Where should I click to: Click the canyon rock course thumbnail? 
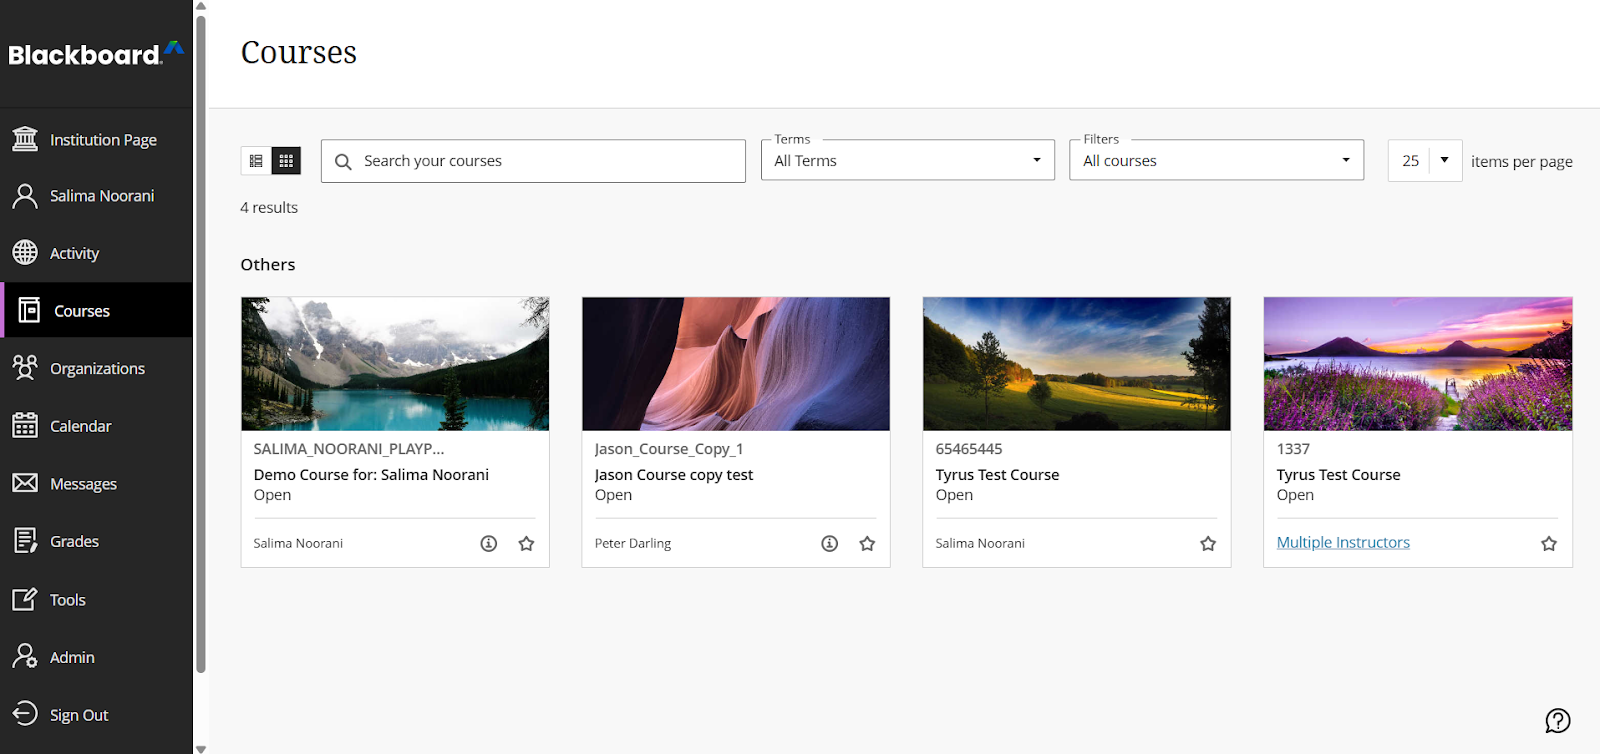736,364
